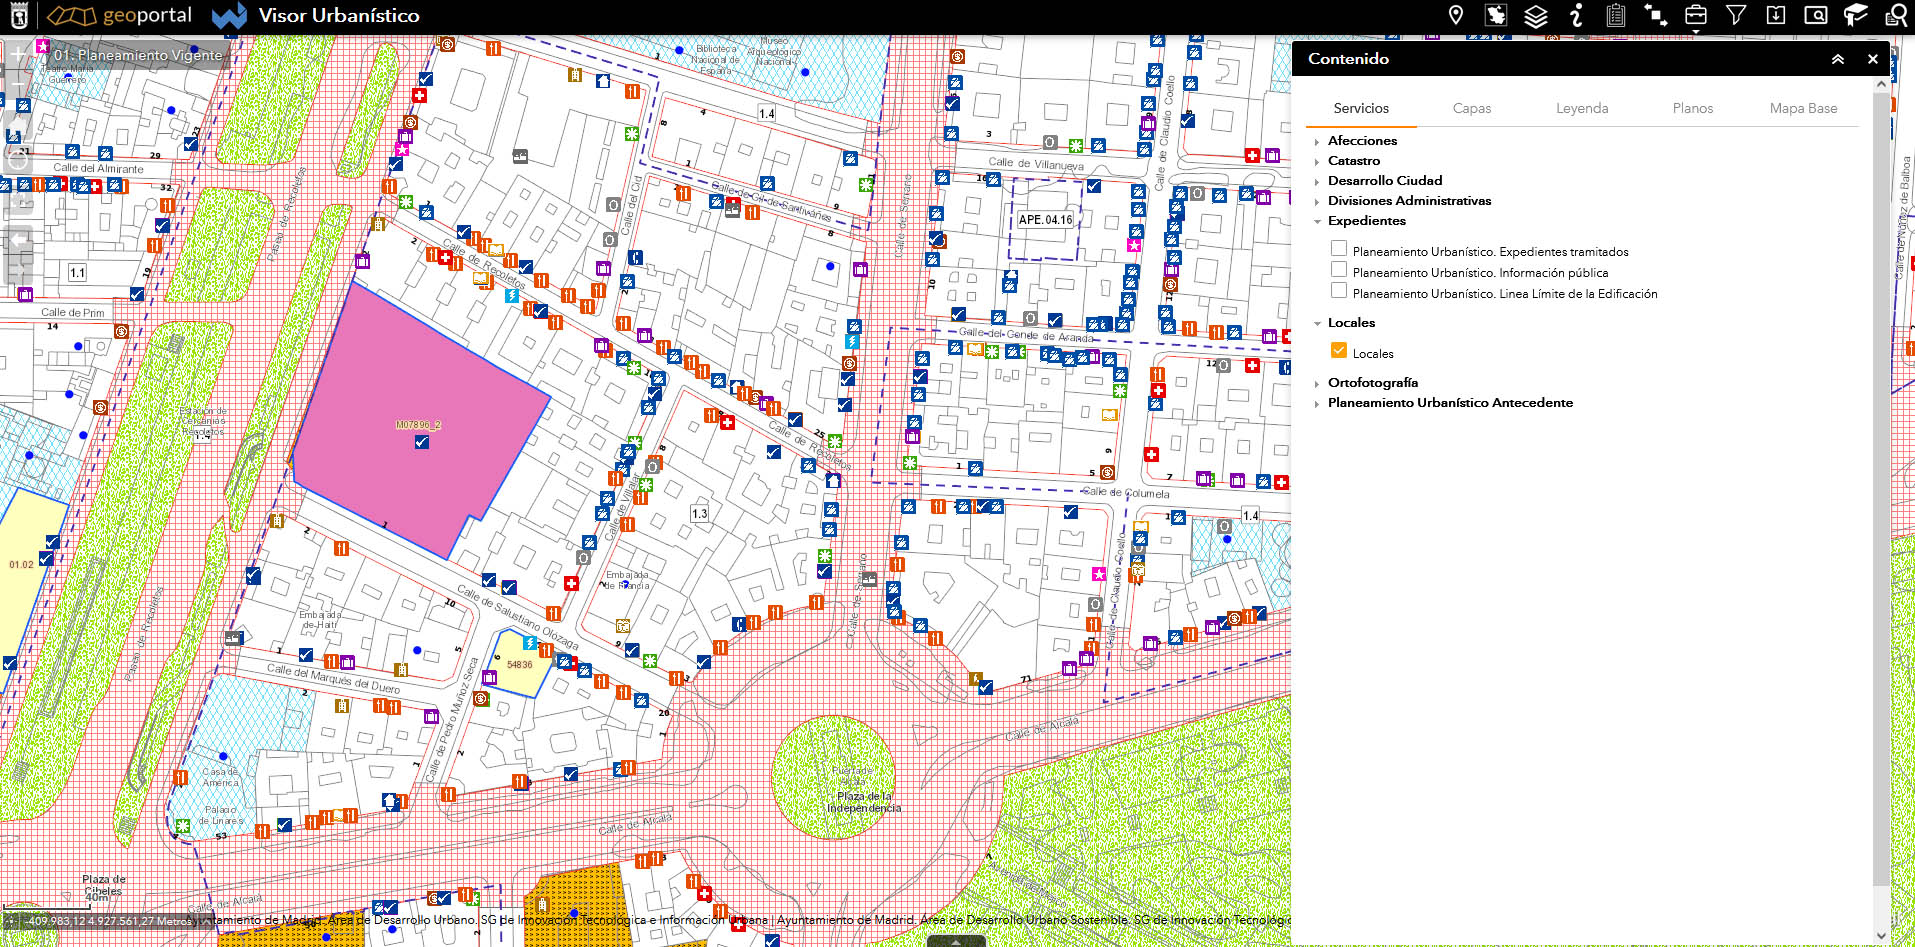The height and width of the screenshot is (947, 1915).
Task: Click the funnel filter icon
Action: pyautogui.click(x=1736, y=15)
